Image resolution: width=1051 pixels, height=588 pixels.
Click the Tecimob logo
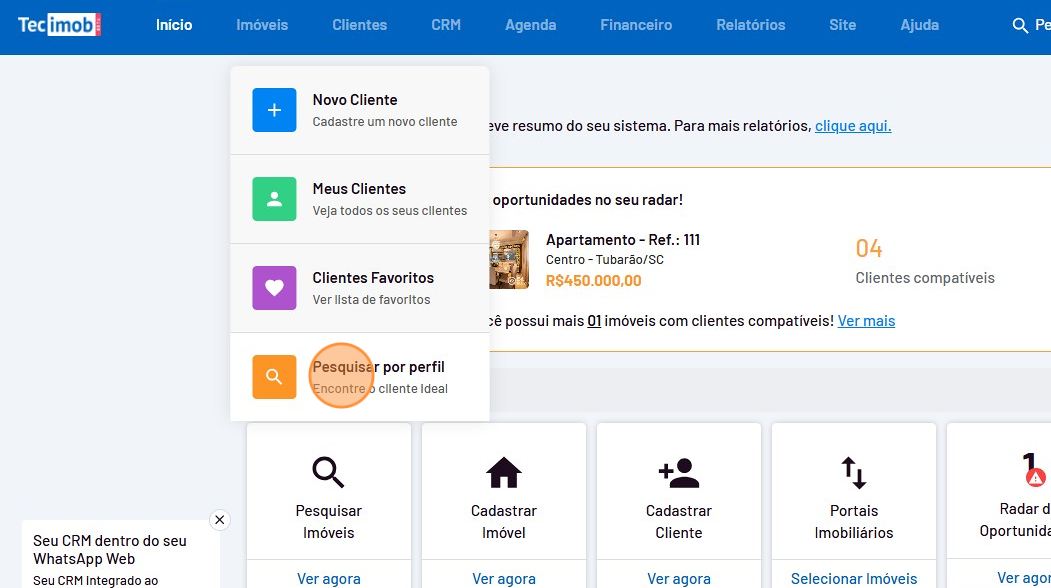click(59, 25)
